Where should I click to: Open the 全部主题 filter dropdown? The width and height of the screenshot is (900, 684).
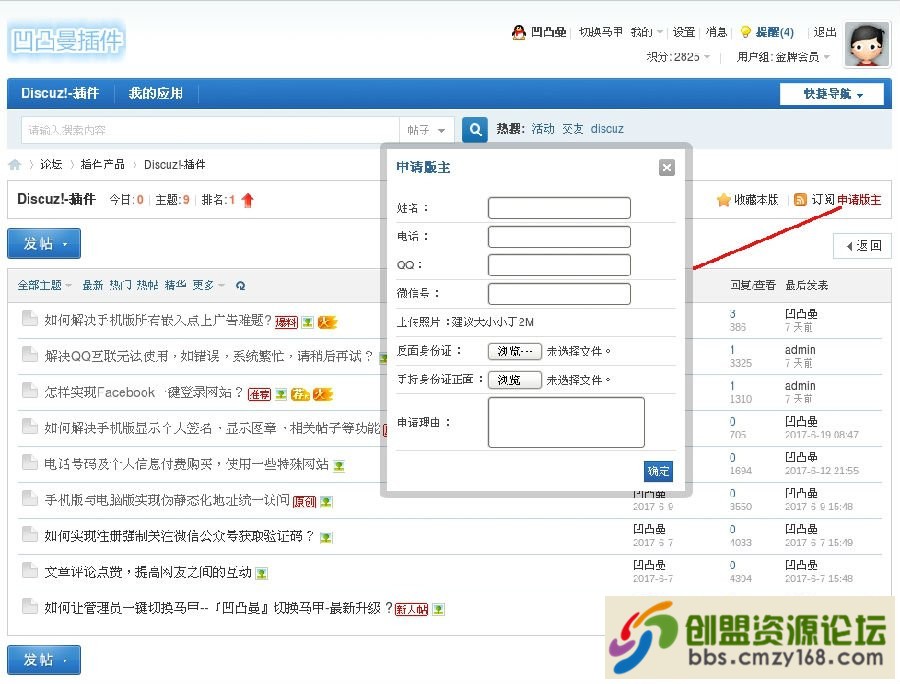coord(44,285)
